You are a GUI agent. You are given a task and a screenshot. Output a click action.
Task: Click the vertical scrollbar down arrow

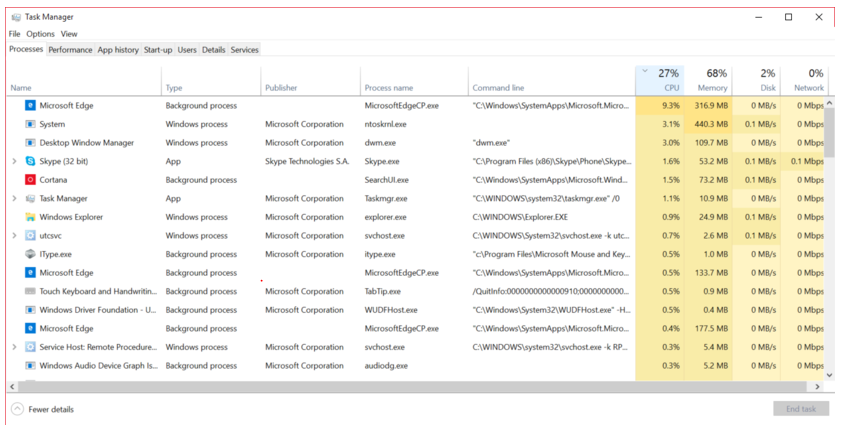[x=830, y=375]
